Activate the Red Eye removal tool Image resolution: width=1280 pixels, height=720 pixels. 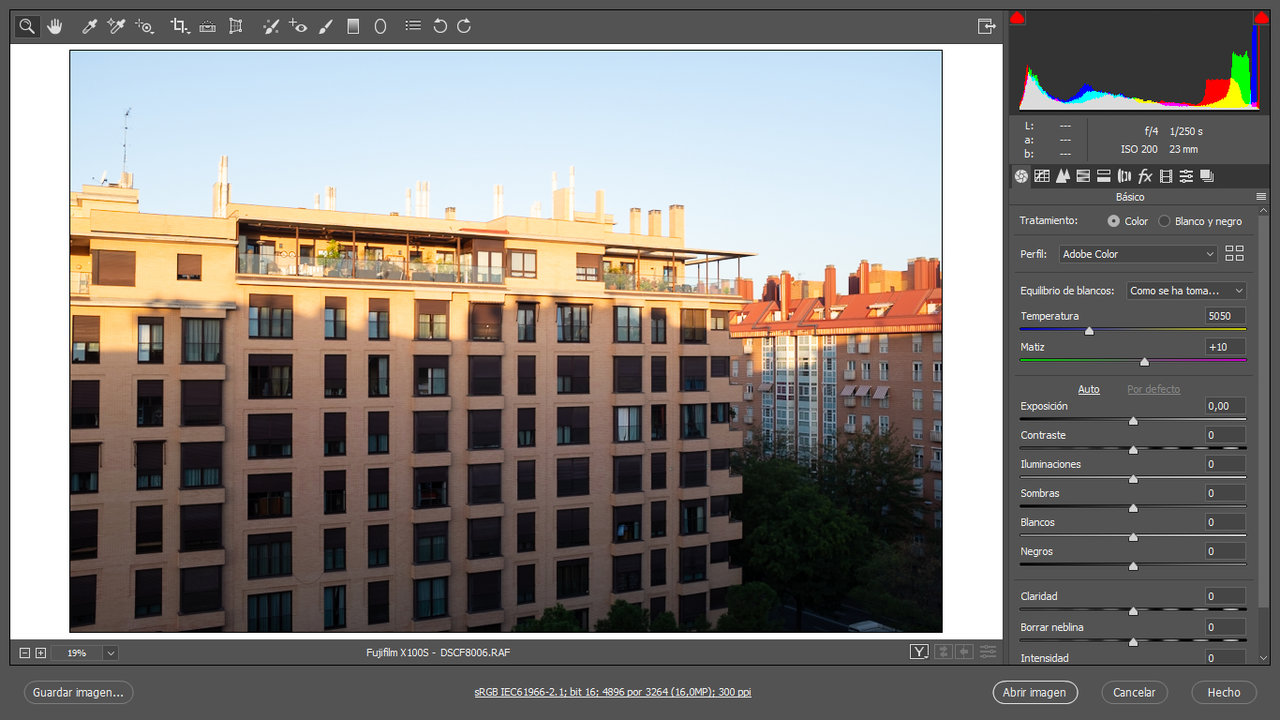[x=298, y=27]
